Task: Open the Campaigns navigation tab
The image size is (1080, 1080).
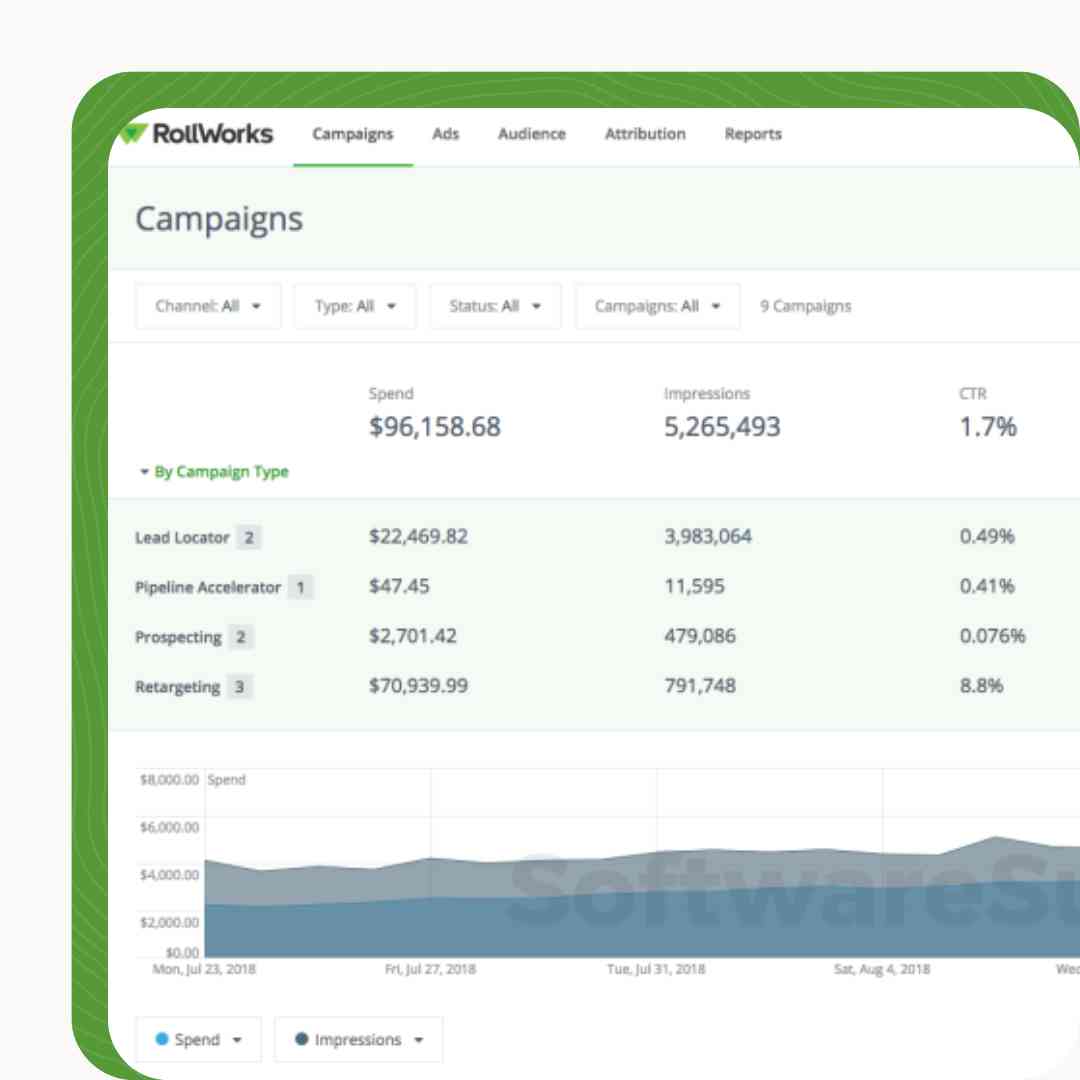Action: (353, 134)
